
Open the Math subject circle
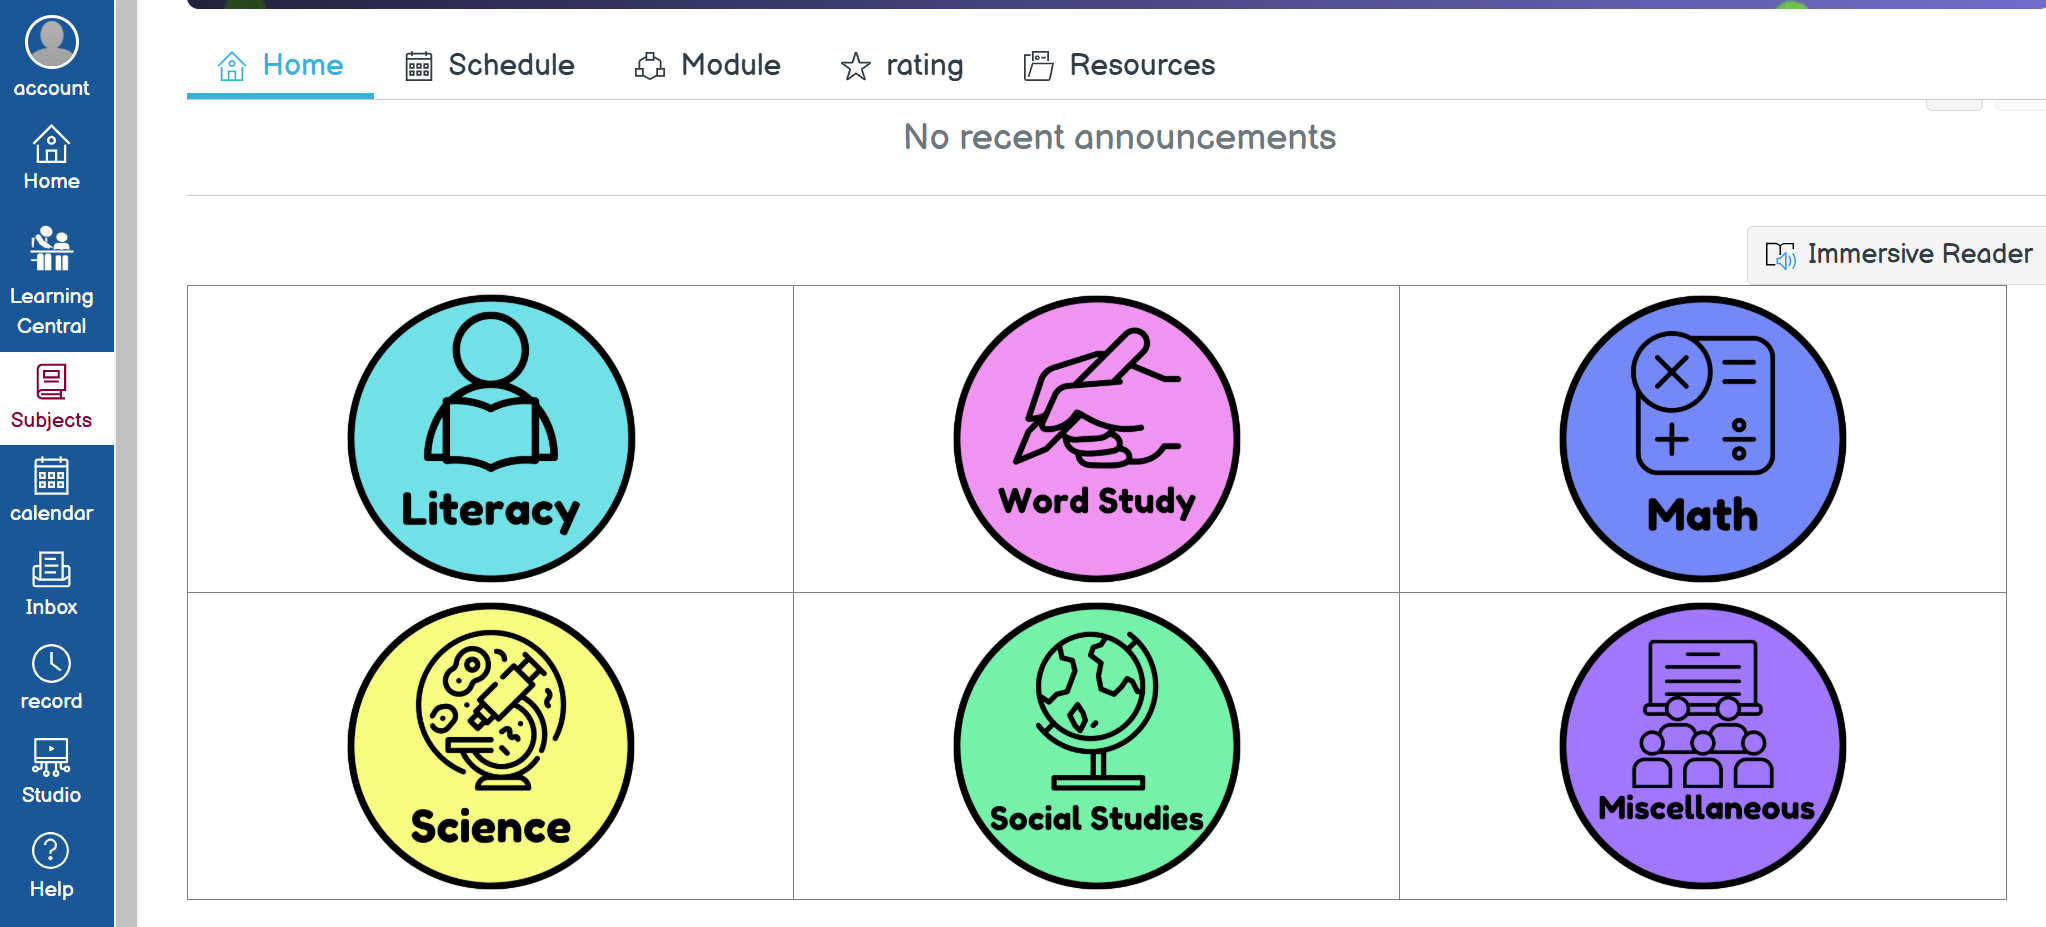click(x=1703, y=438)
